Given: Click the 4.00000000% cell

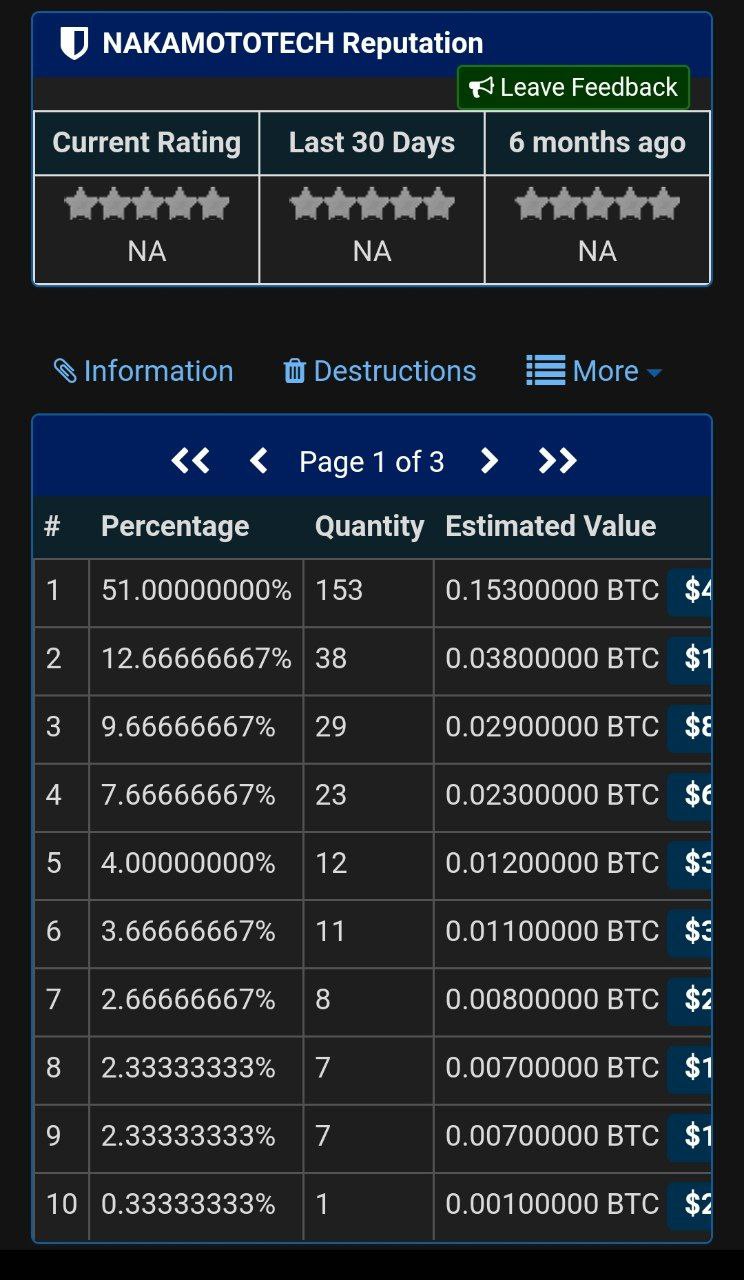Looking at the screenshot, I should [196, 863].
